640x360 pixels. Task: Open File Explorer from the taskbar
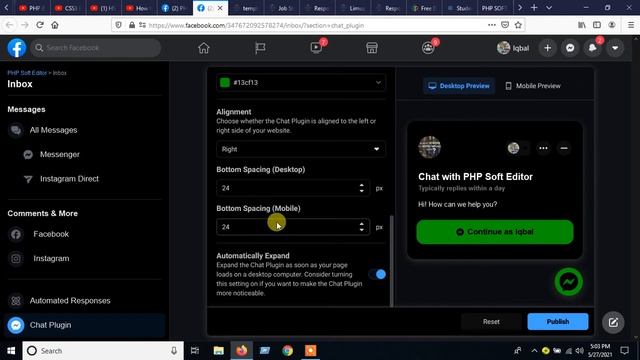pyautogui.click(x=218, y=351)
